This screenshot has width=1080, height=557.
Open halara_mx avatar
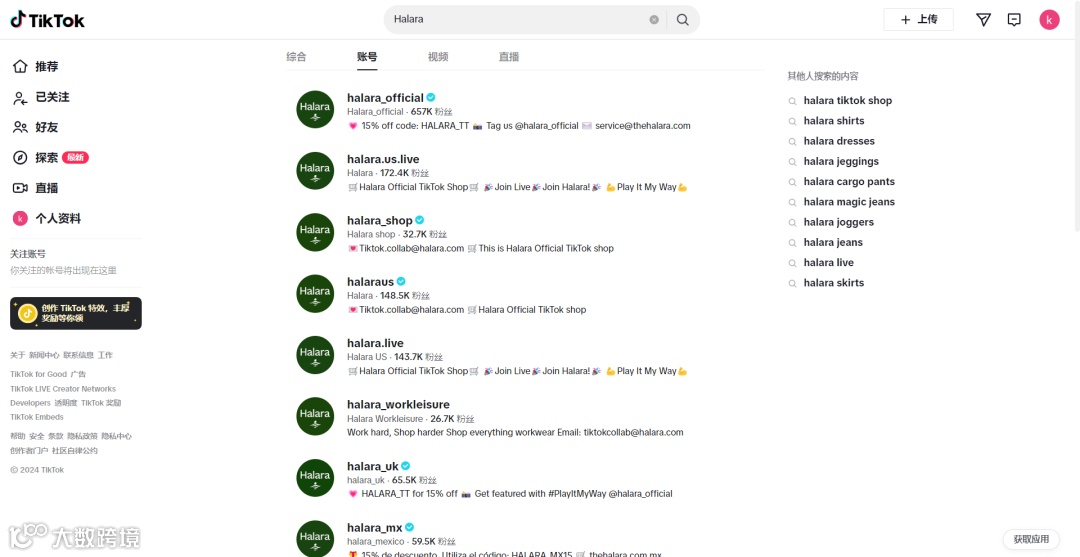point(315,538)
